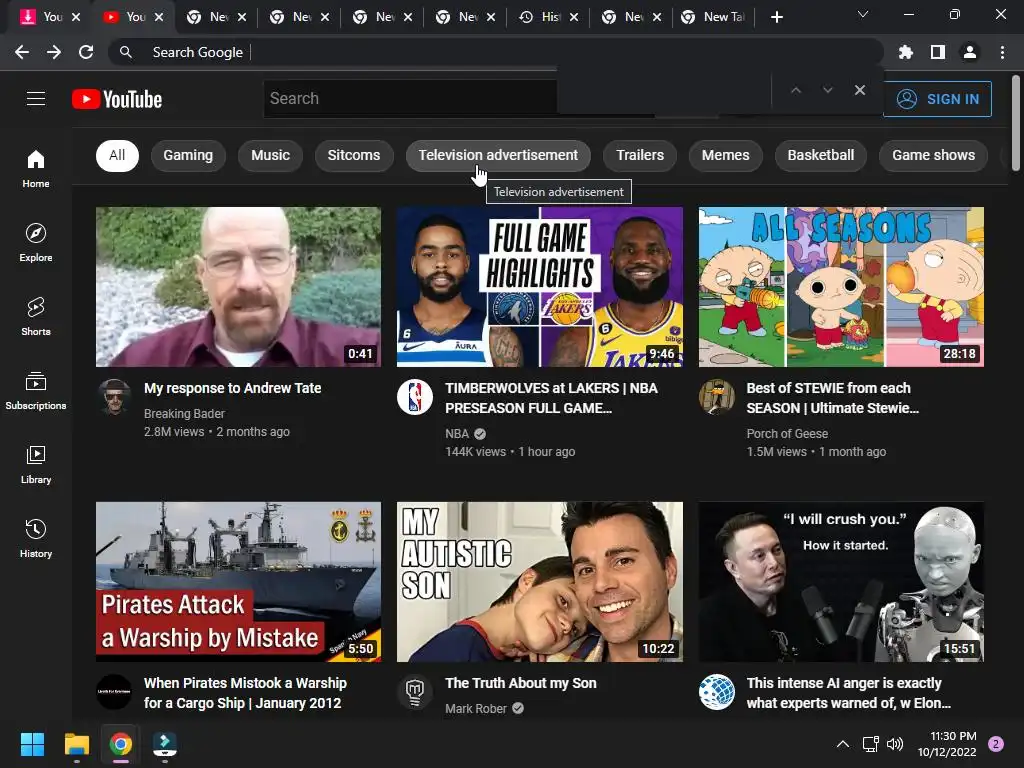Open the volume tray icon
The width and height of the screenshot is (1024, 768).
895,744
